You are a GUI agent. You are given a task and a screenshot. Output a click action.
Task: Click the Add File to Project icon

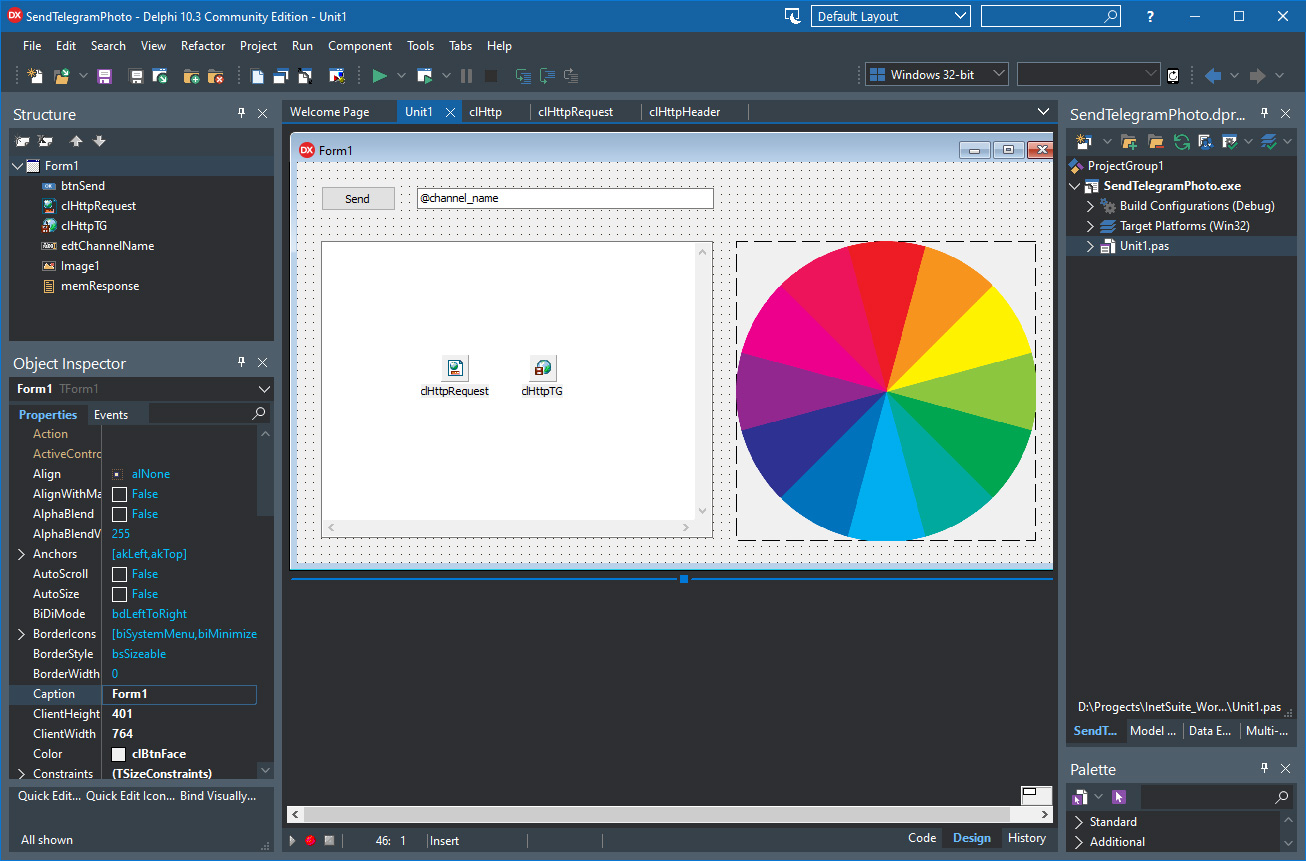(192, 76)
